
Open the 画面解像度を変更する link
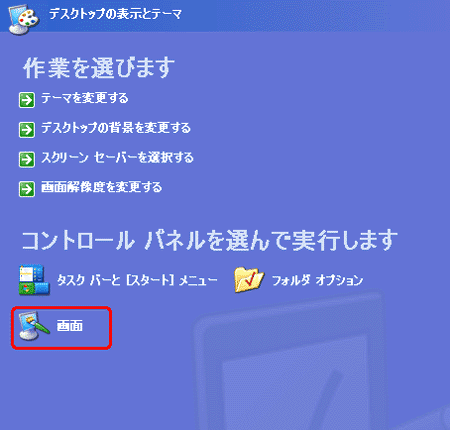102,187
